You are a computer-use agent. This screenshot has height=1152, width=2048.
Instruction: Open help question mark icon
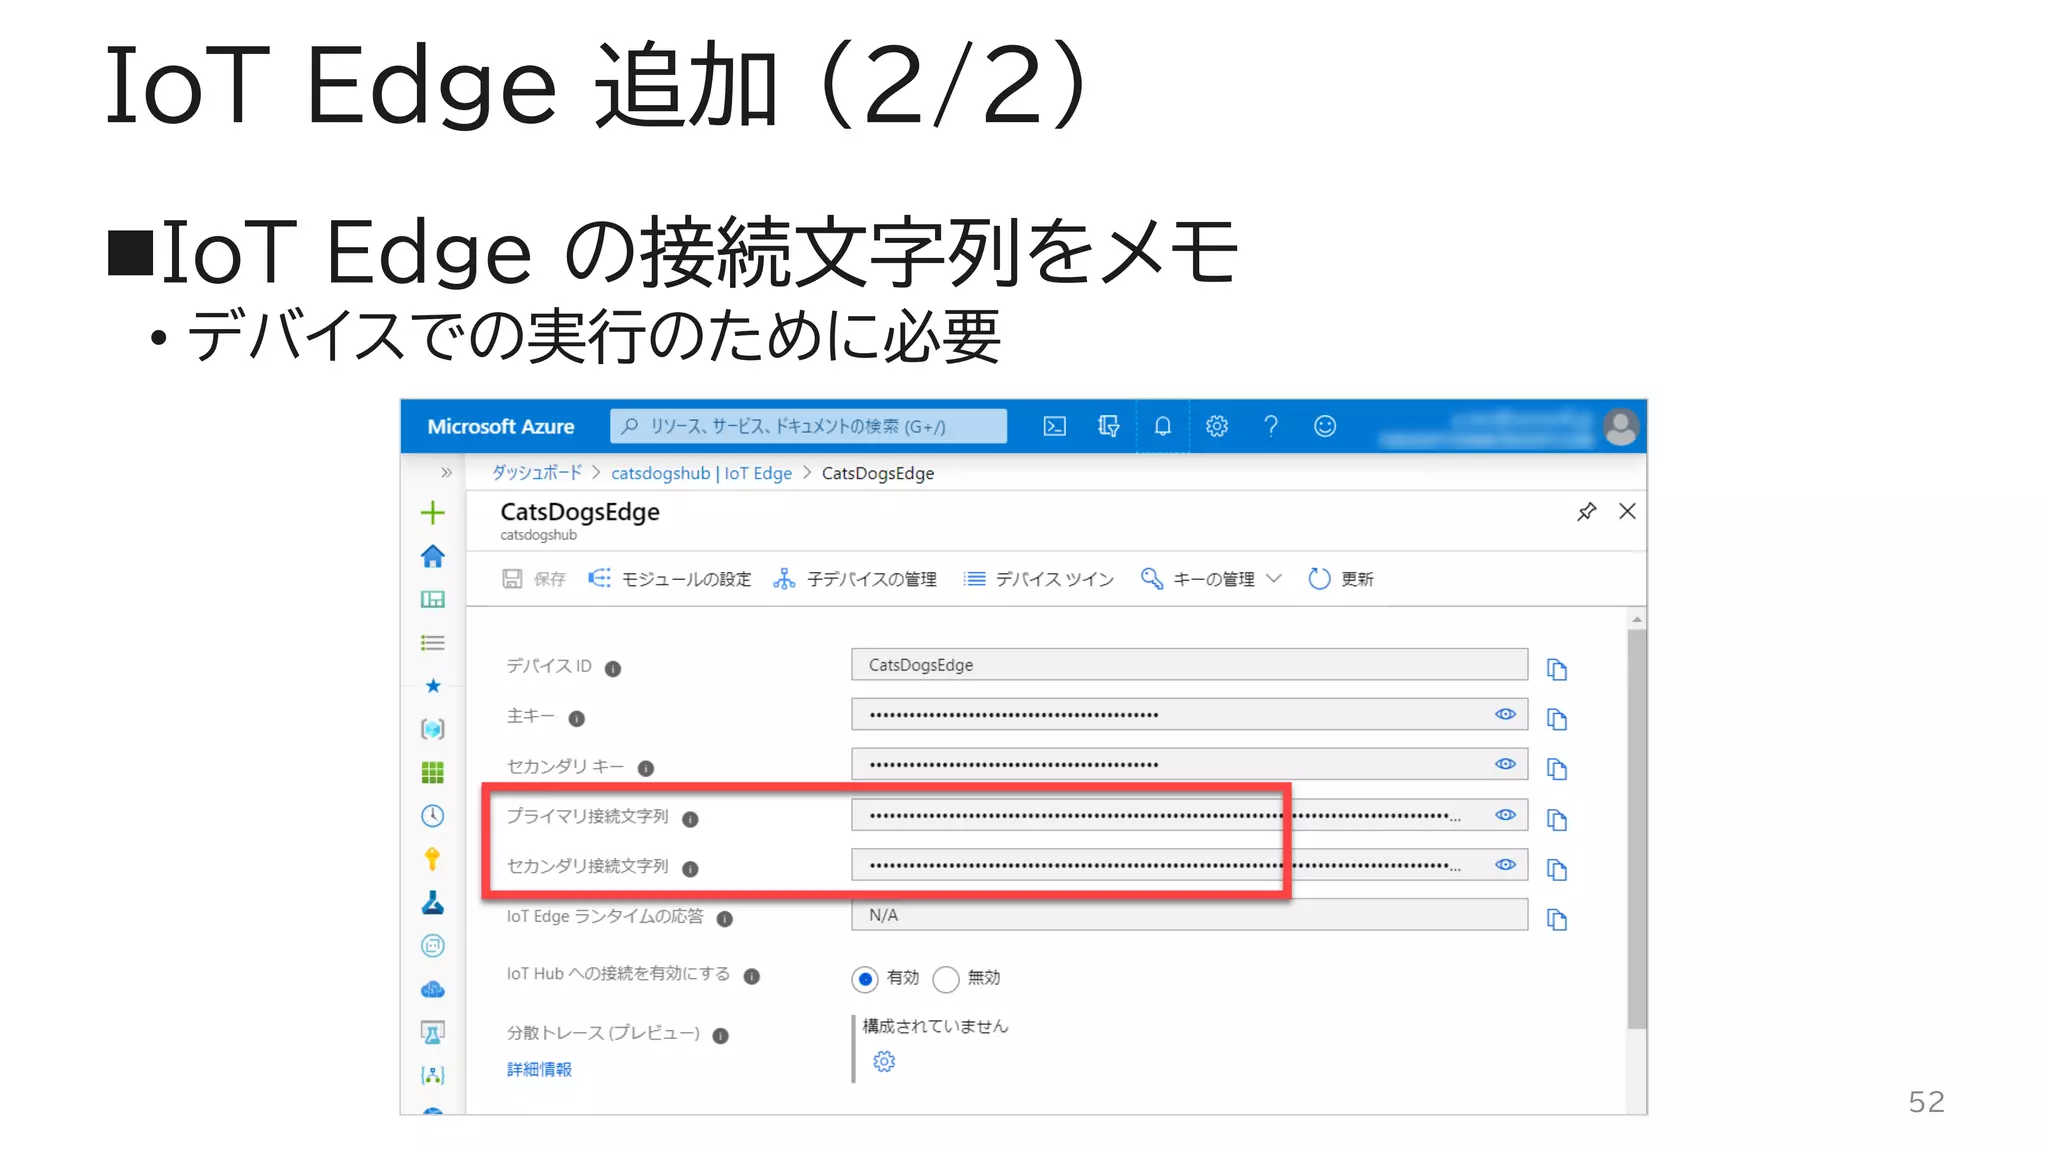point(1270,427)
